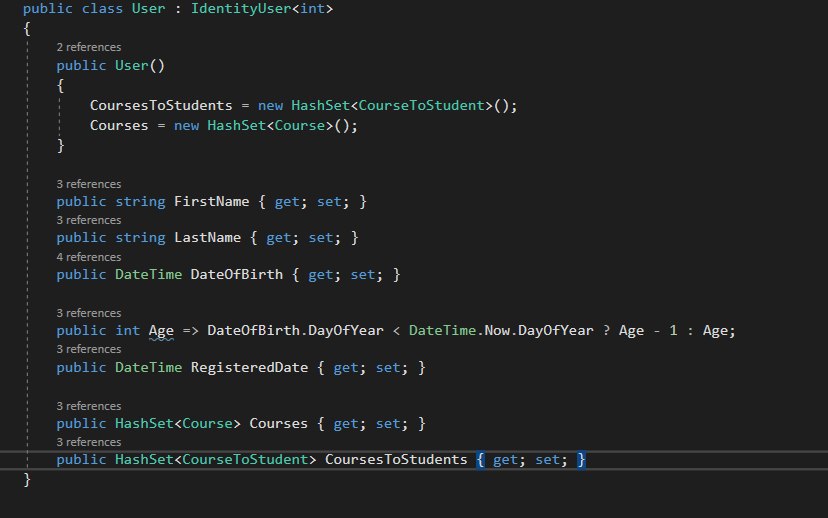
Task: Click the class closing brace at bottom
Action: 27,479
